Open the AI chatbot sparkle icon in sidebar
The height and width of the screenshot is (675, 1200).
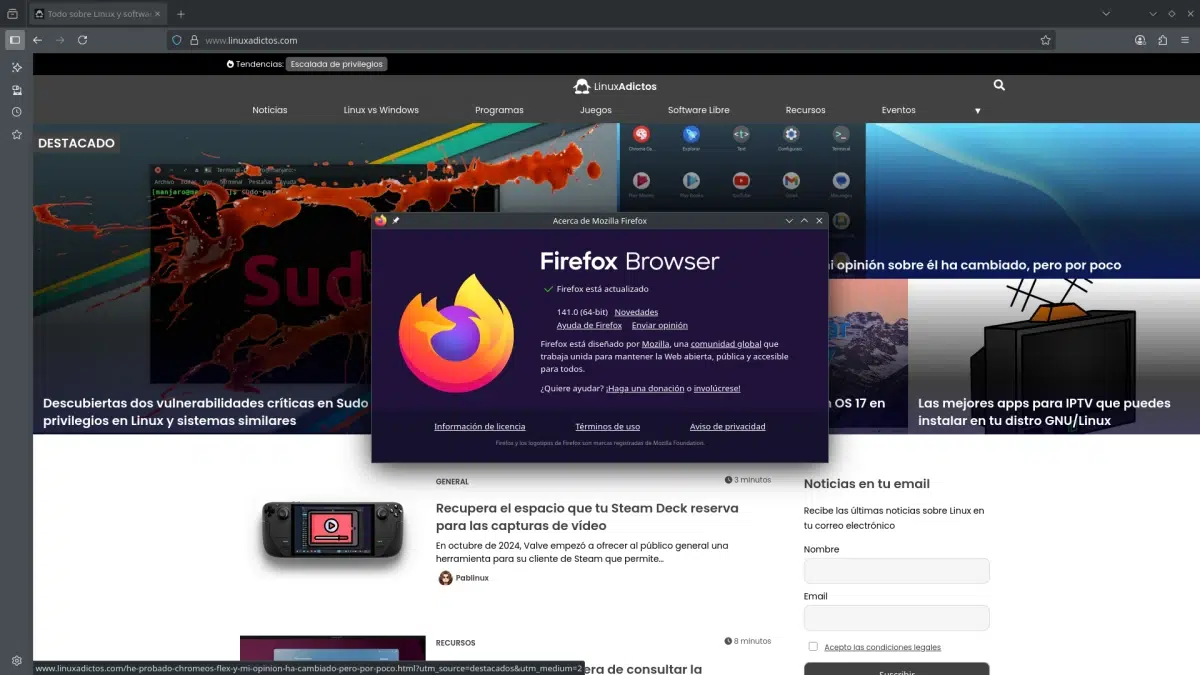[16, 67]
